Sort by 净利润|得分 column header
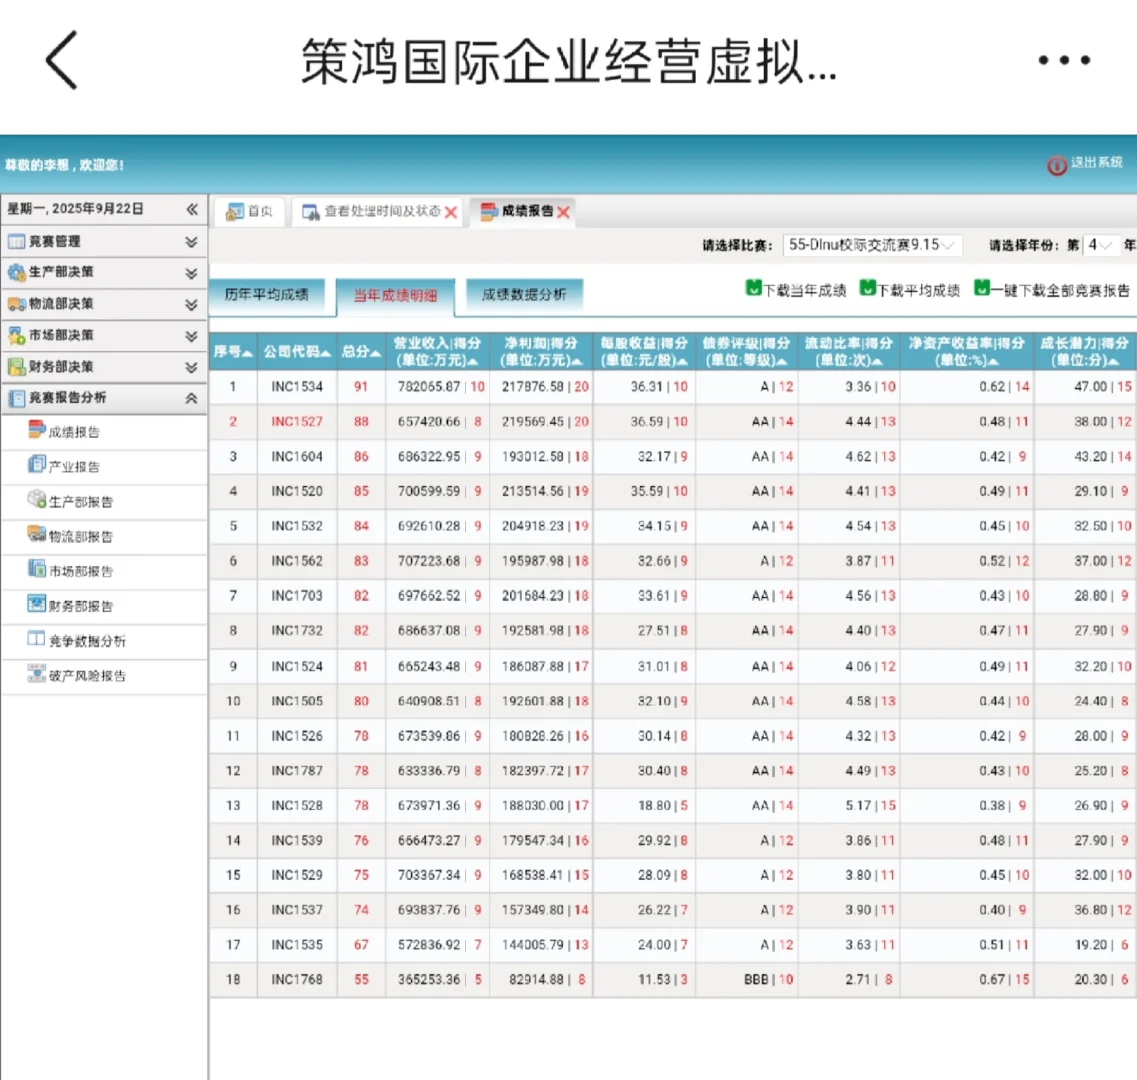This screenshot has width=1137, height=1080. (541, 352)
